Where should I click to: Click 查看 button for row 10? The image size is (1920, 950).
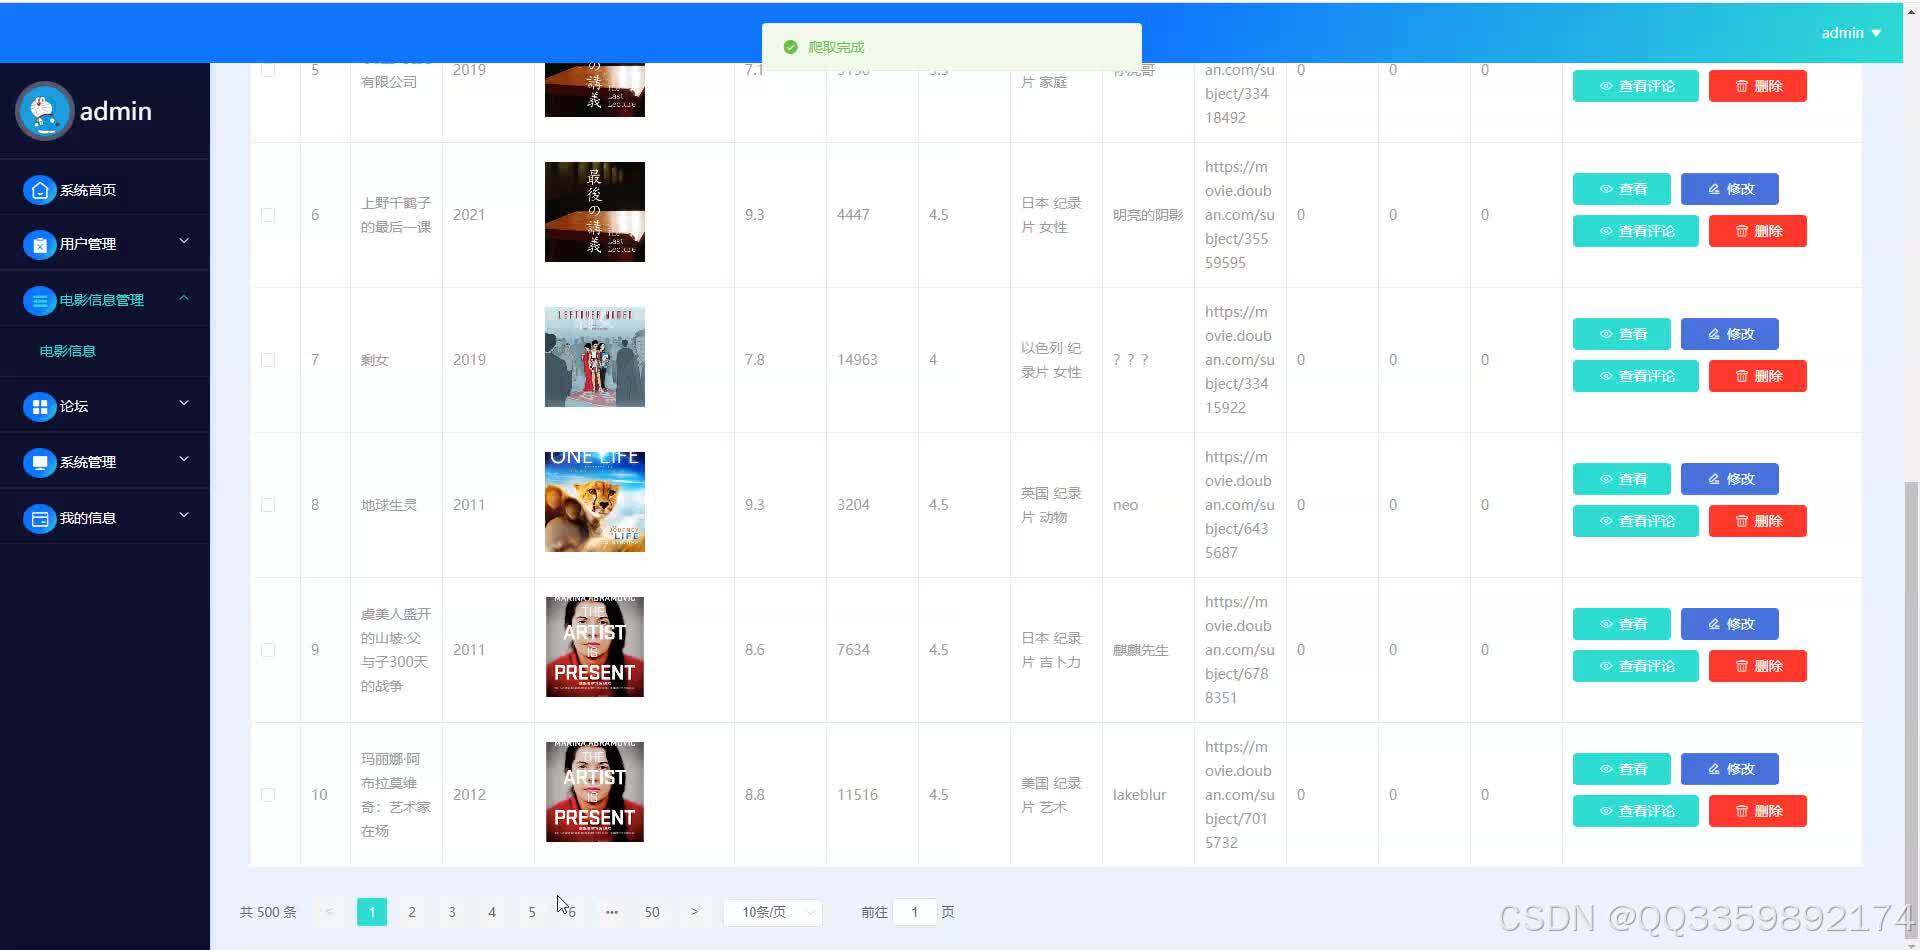[x=1622, y=769]
